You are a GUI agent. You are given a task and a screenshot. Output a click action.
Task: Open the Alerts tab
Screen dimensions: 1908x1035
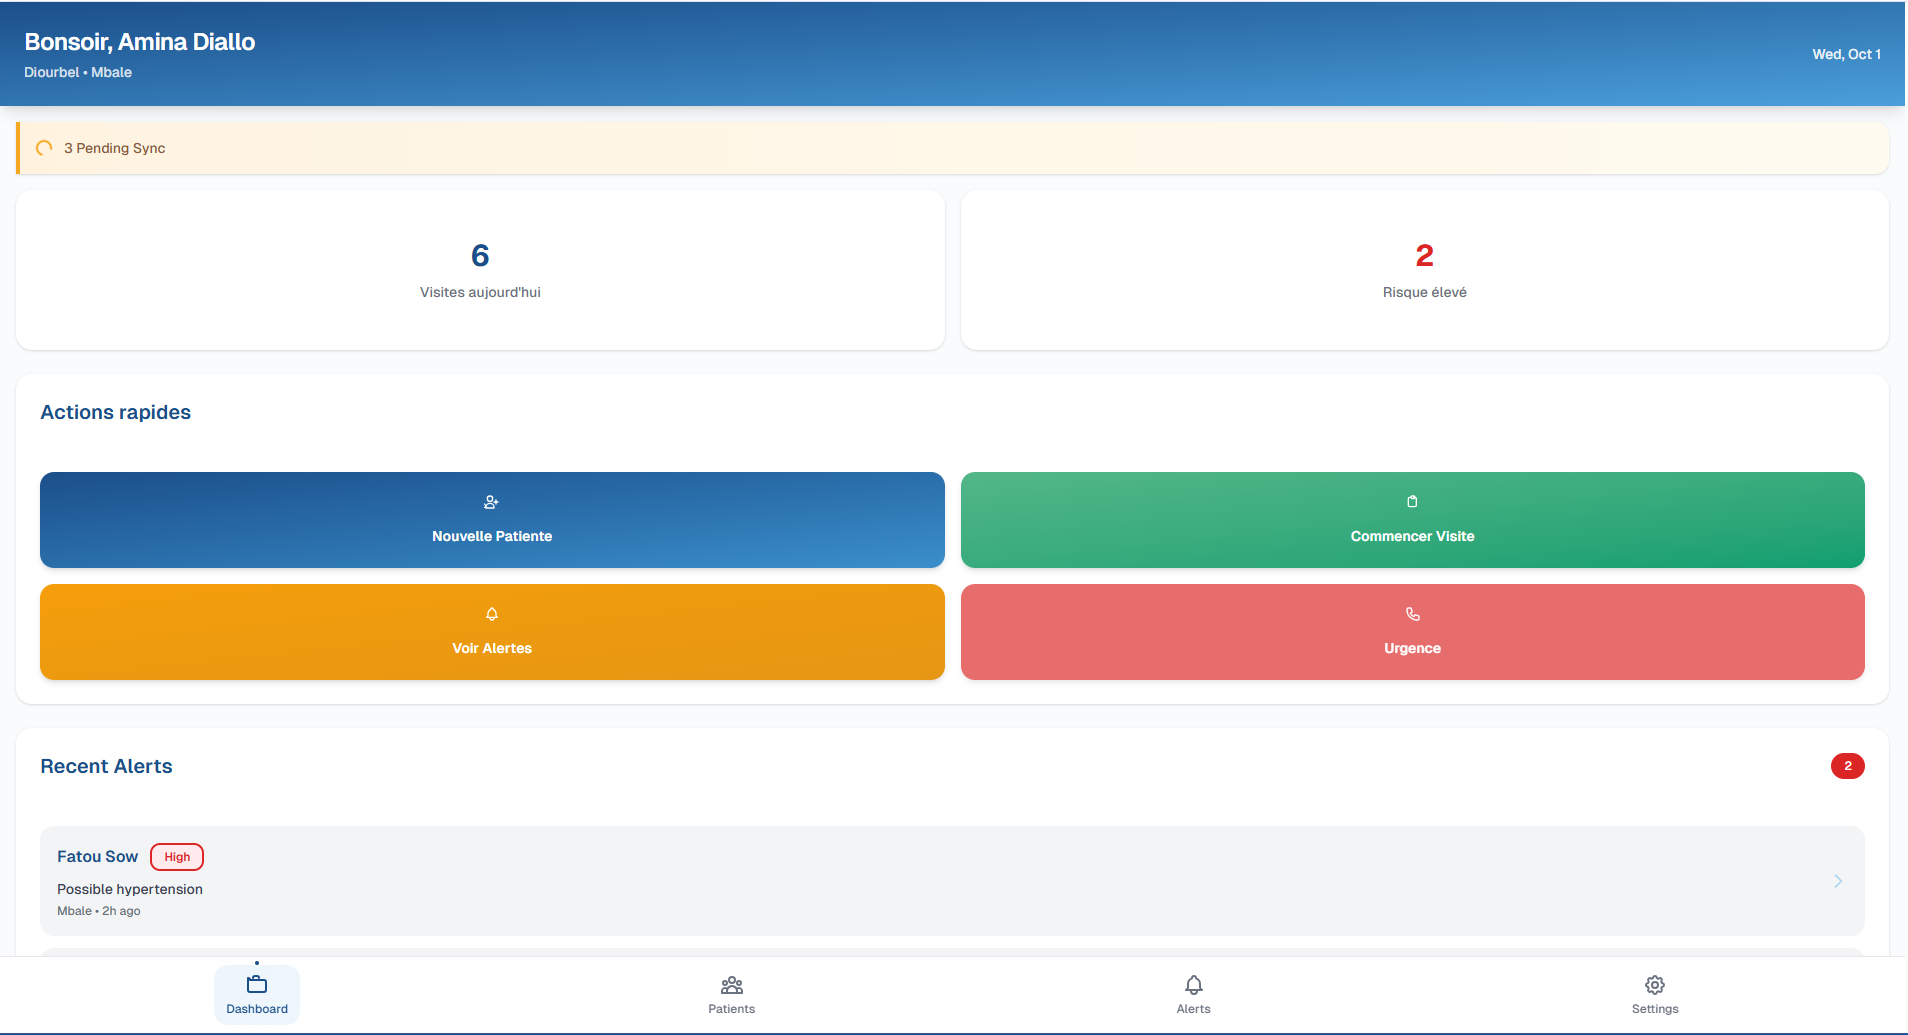click(1192, 995)
